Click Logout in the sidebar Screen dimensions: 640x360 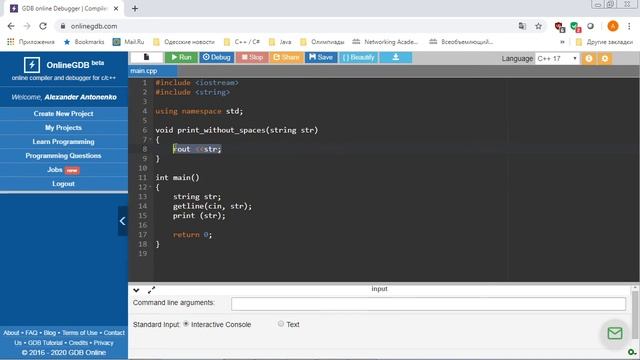(64, 184)
